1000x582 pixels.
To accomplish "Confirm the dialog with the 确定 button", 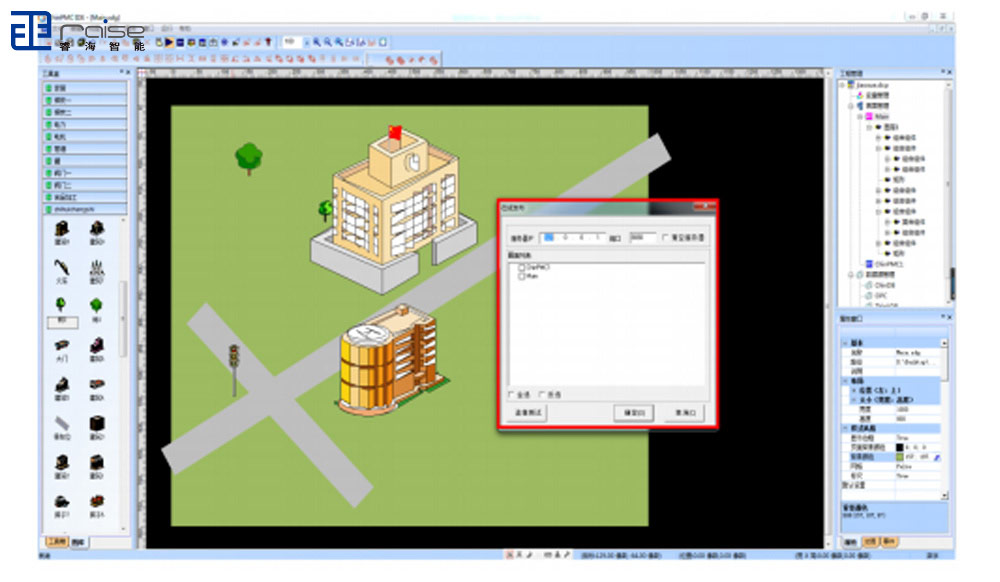I will click(x=633, y=412).
